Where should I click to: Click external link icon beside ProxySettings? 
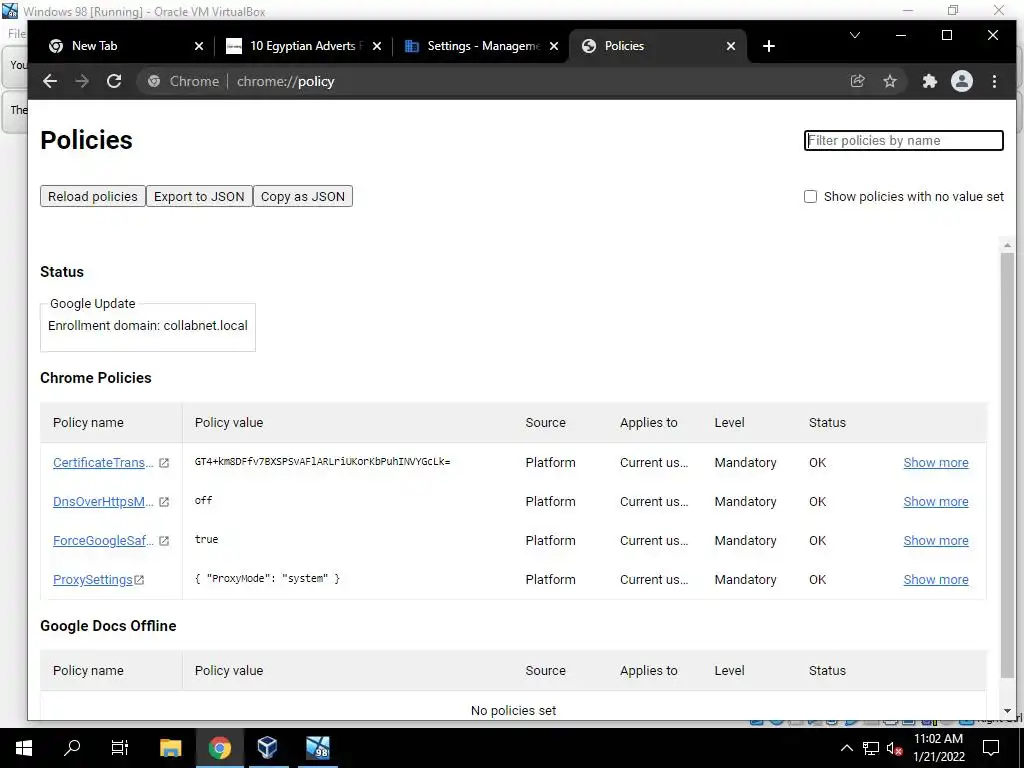click(x=139, y=580)
